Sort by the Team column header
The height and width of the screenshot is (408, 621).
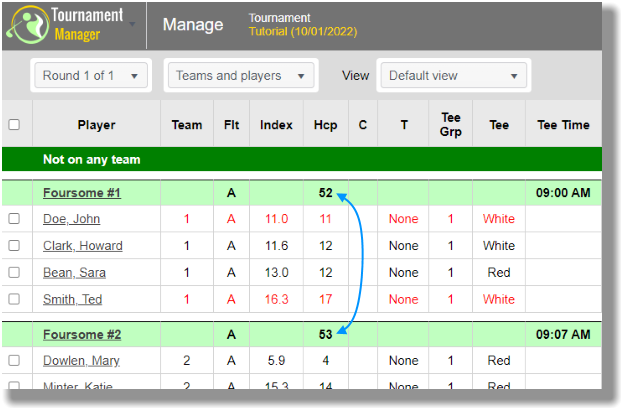[187, 125]
